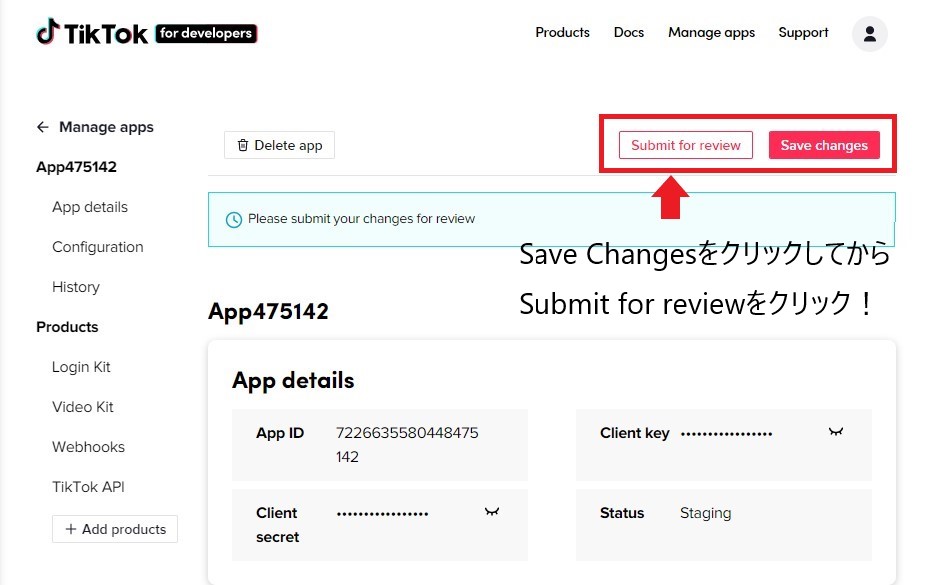The width and height of the screenshot is (933, 585).
Task: Open the Docs menu item
Action: (x=629, y=33)
